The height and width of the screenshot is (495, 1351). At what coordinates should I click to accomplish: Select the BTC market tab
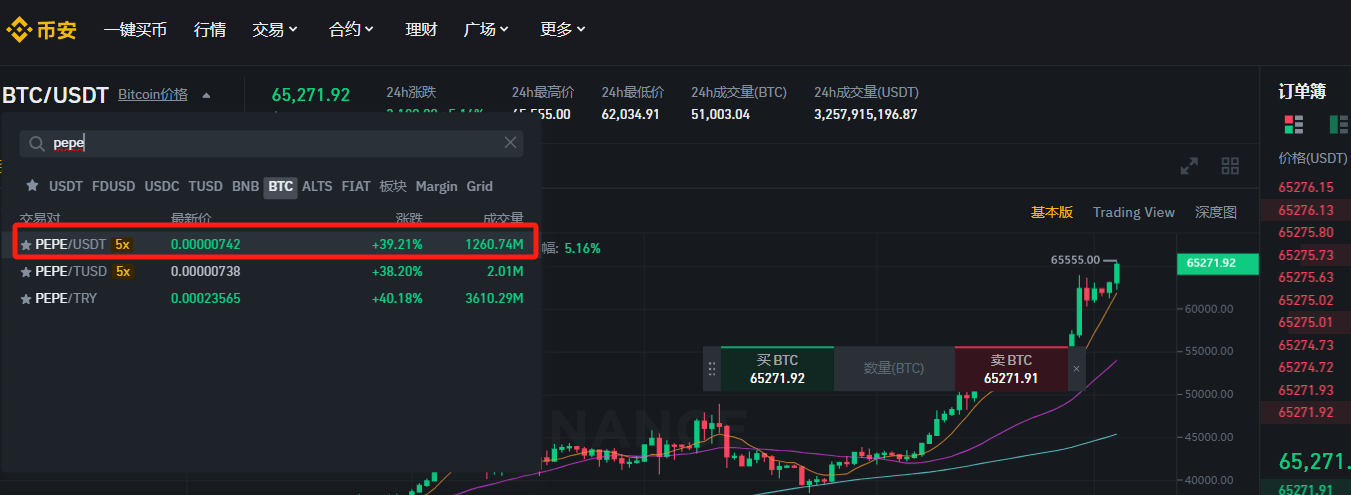280,187
